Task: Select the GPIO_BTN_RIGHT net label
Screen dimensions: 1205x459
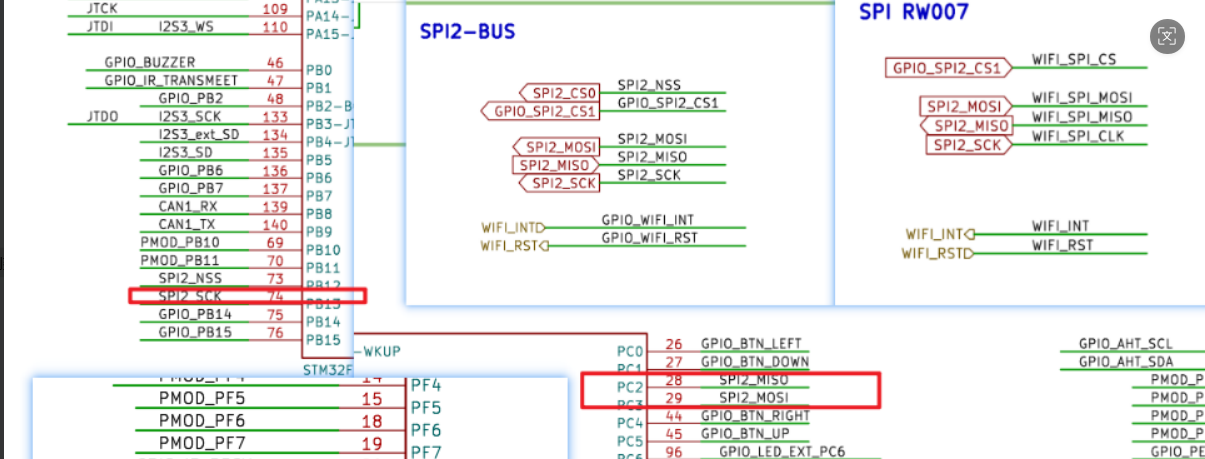Action: (x=755, y=416)
